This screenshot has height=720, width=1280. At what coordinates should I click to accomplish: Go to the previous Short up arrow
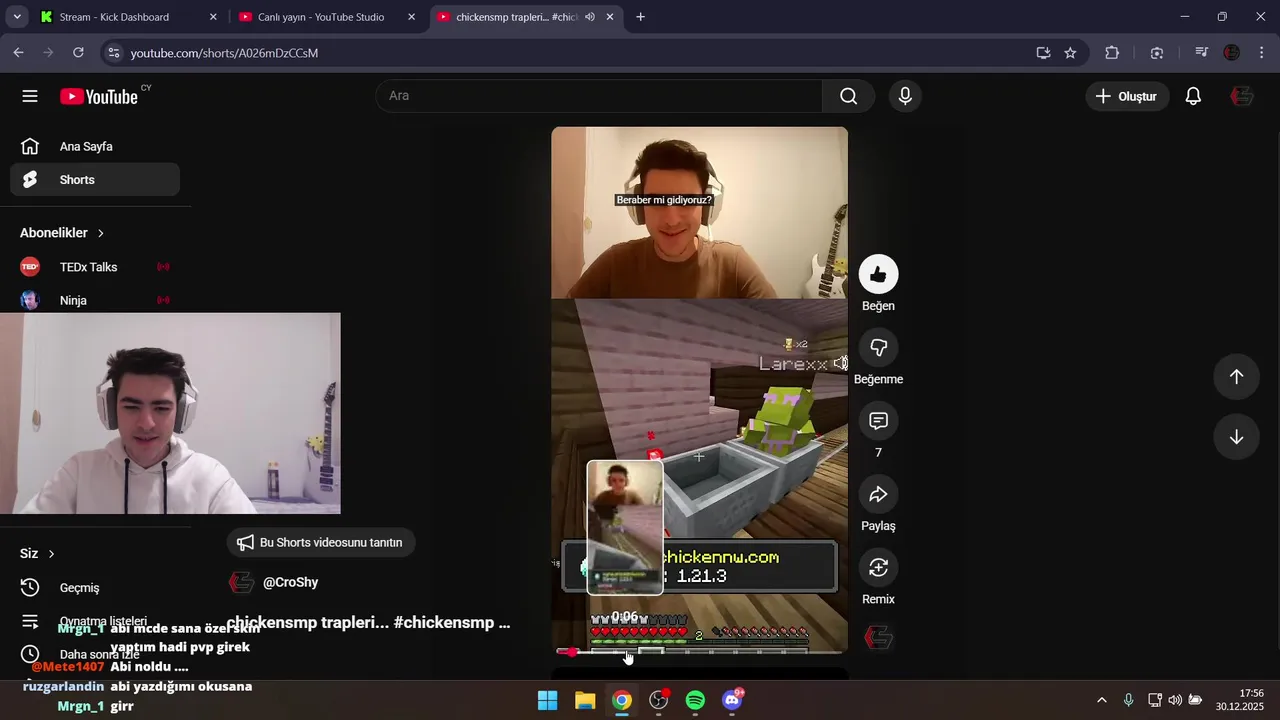[1236, 376]
